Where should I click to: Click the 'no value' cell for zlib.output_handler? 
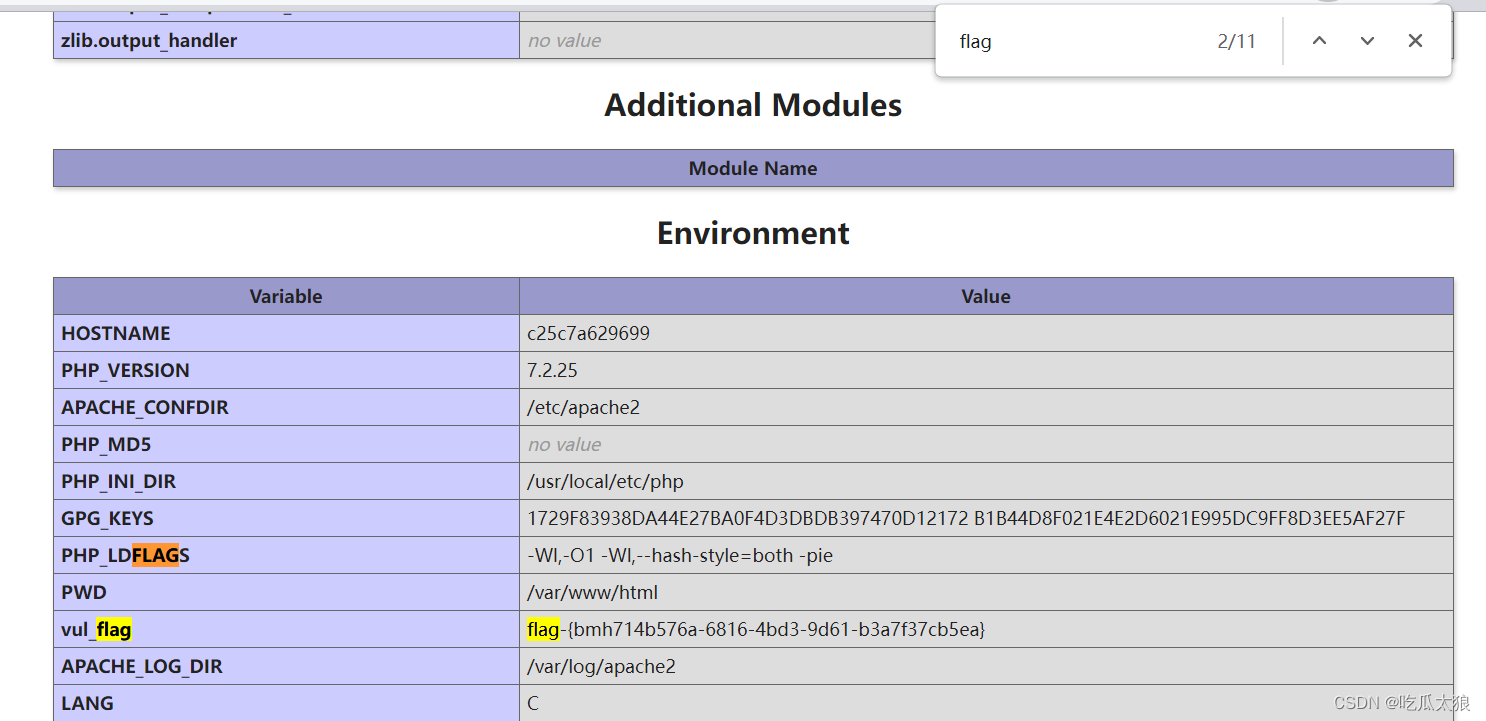(x=728, y=41)
